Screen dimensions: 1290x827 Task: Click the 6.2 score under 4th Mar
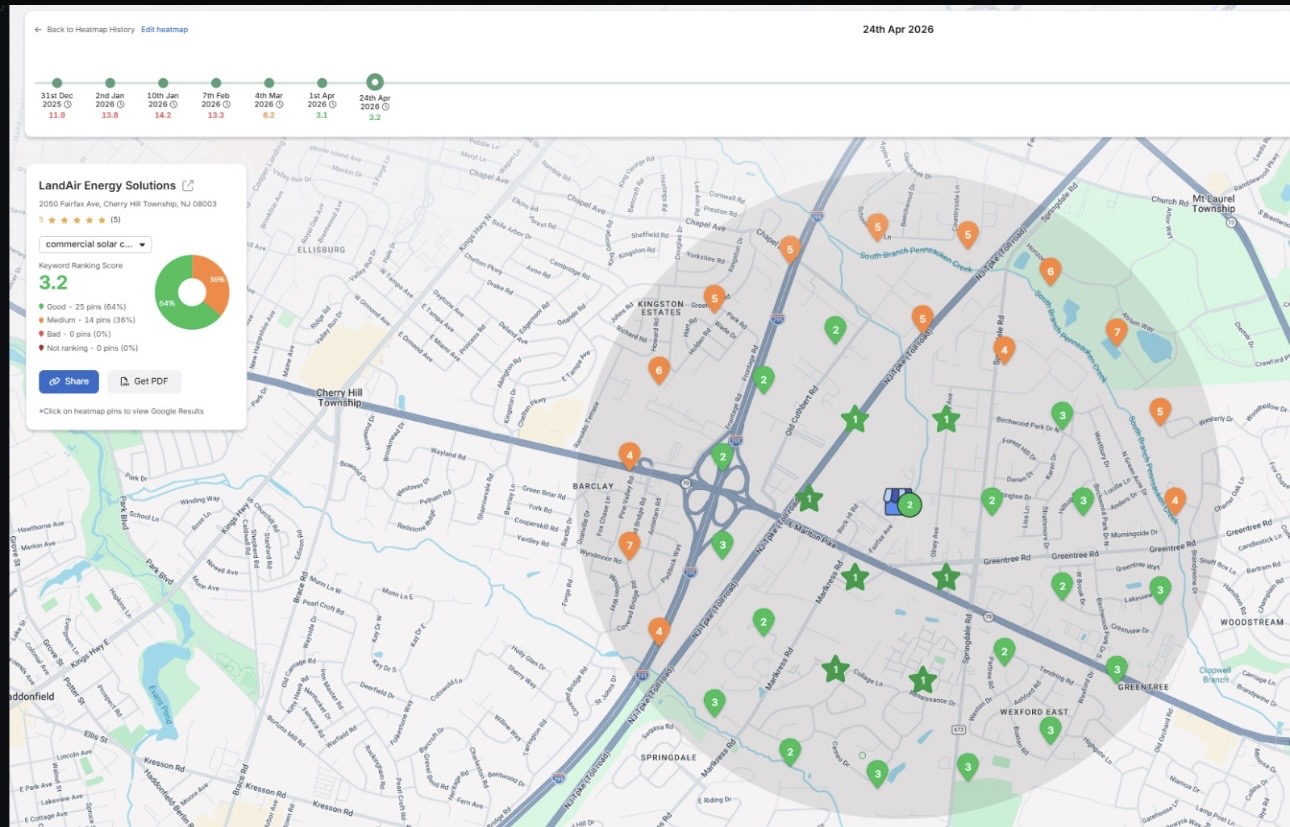269,116
